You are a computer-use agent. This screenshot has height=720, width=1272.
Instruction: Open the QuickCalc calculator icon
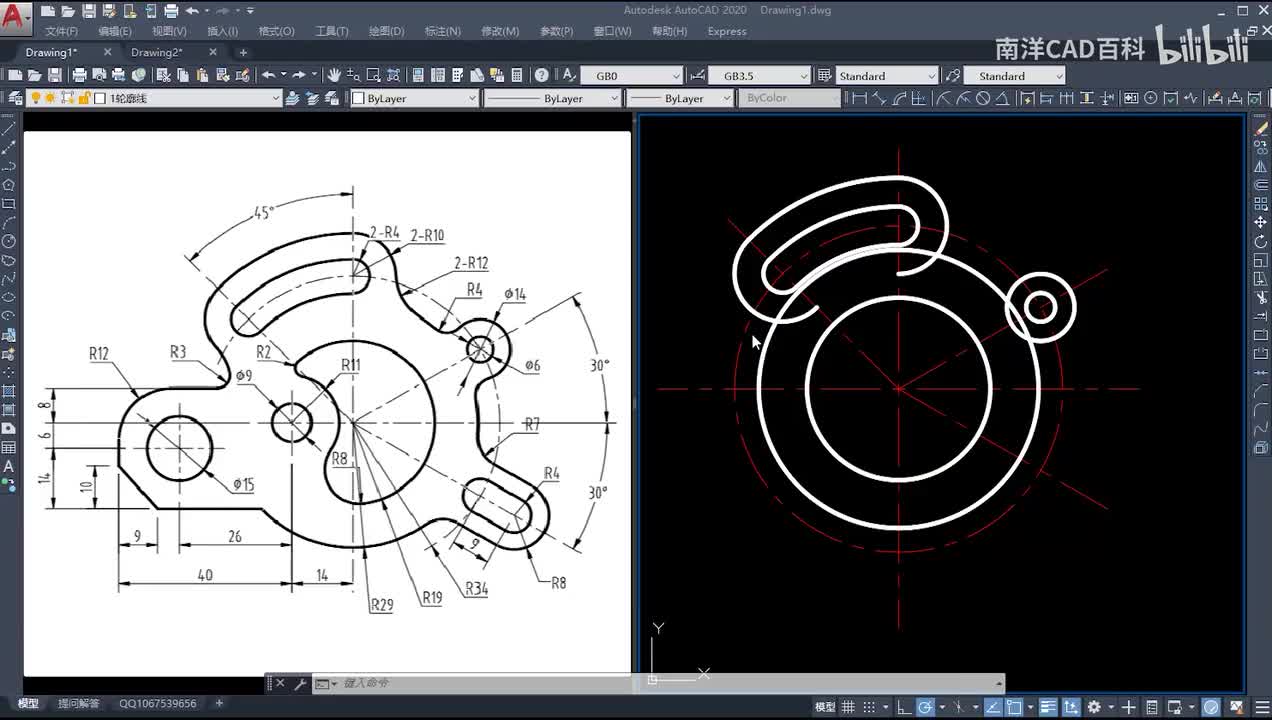(517, 75)
